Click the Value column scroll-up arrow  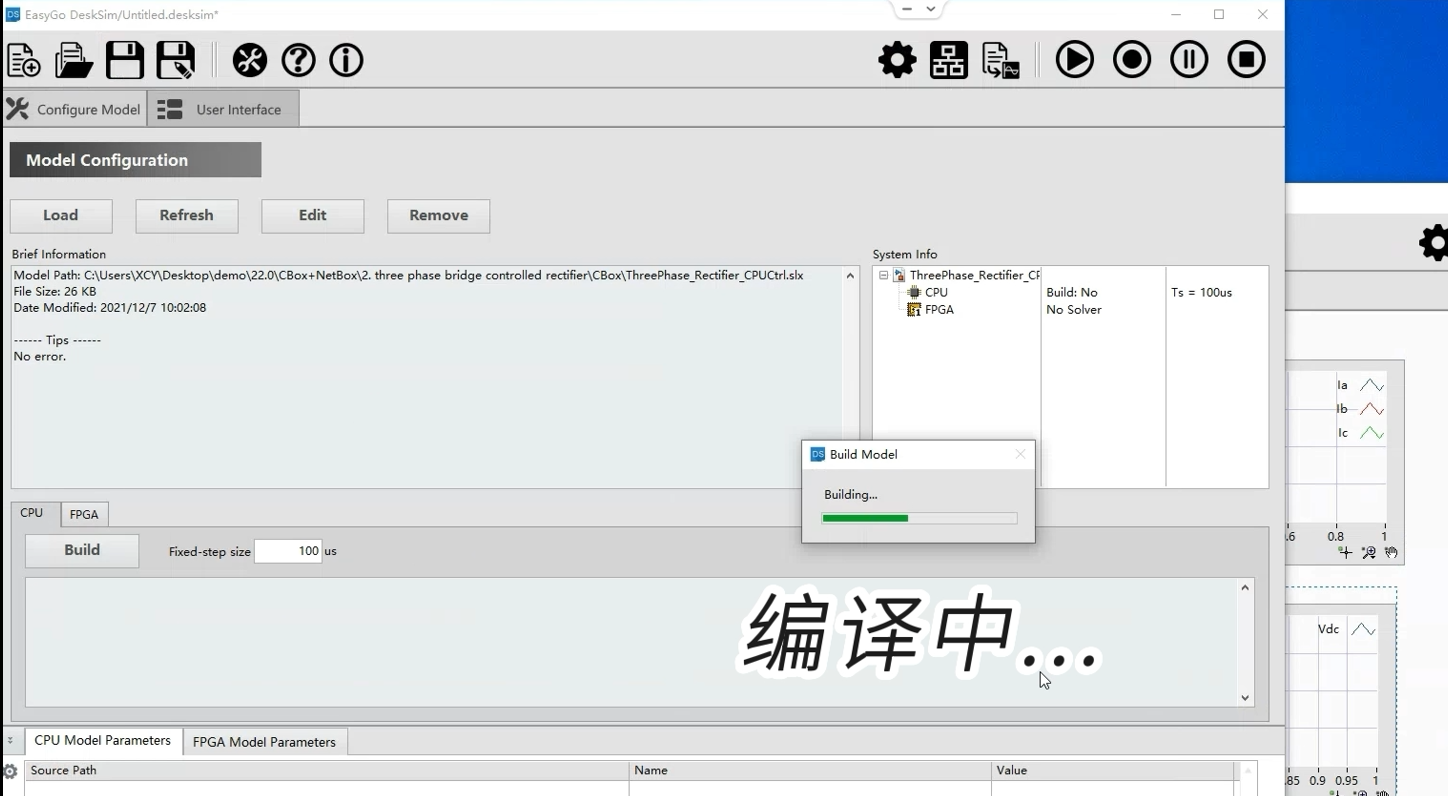pyautogui.click(x=1247, y=771)
